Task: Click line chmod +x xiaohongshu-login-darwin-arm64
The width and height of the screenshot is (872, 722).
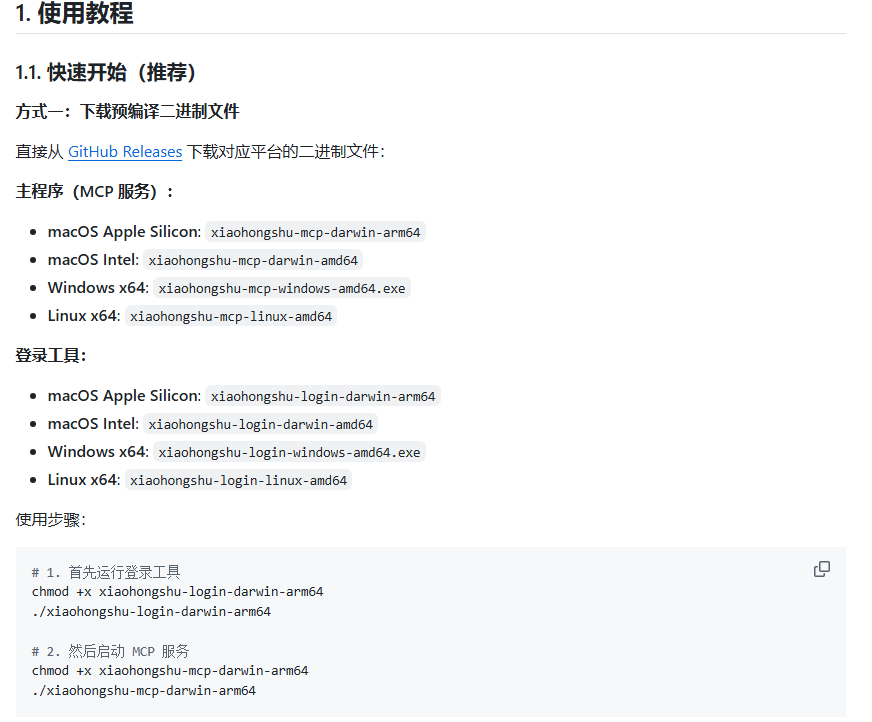Action: point(177,591)
